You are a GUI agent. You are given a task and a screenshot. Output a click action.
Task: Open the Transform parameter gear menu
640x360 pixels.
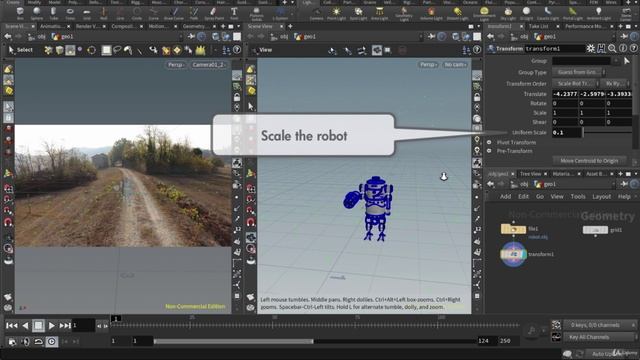pos(591,49)
